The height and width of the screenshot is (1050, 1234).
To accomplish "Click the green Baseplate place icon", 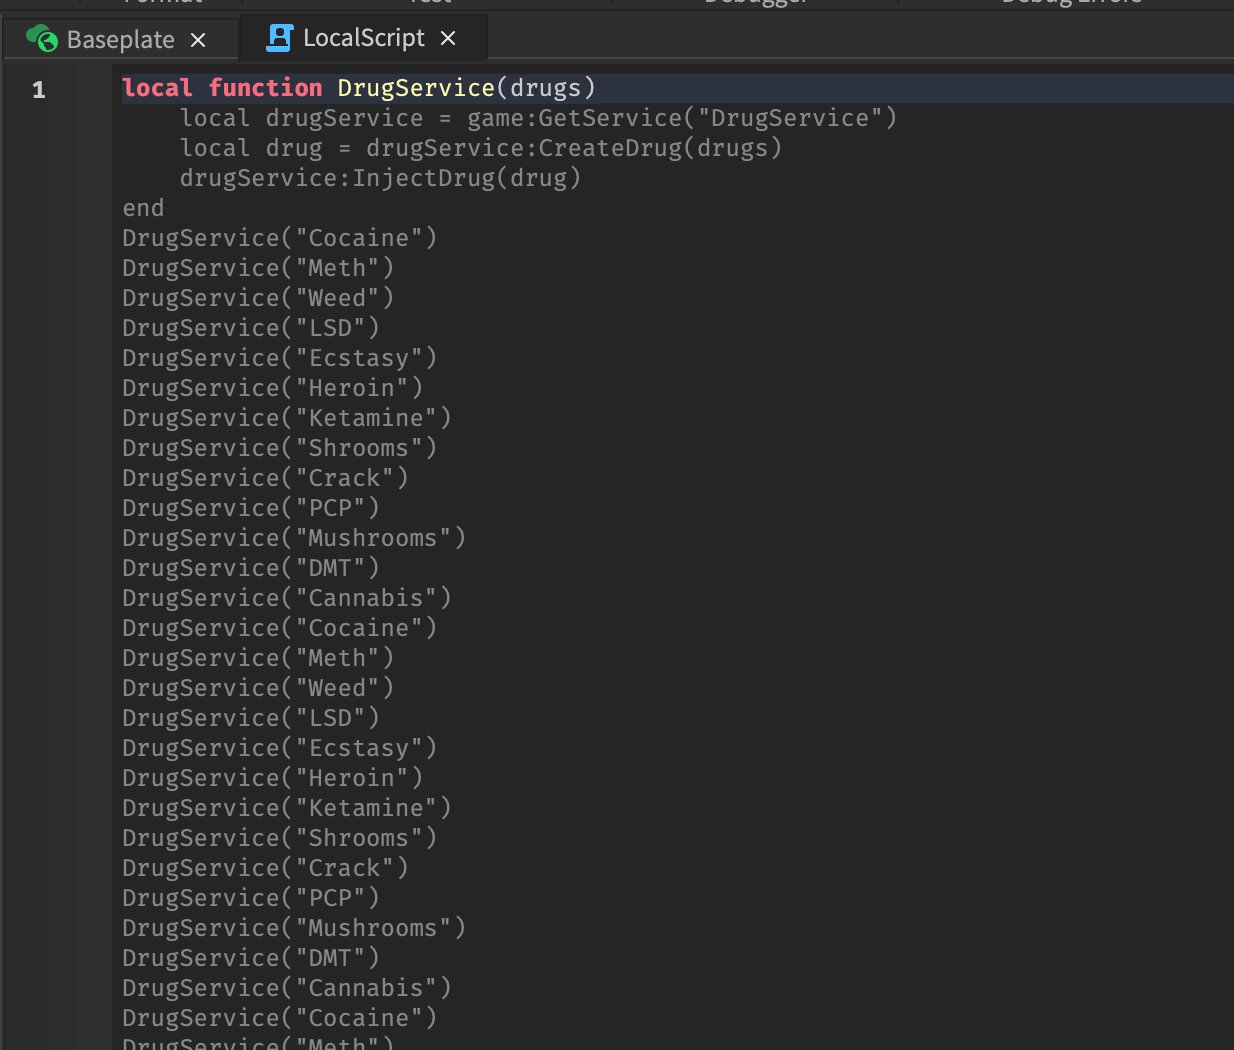I will 42,39.
